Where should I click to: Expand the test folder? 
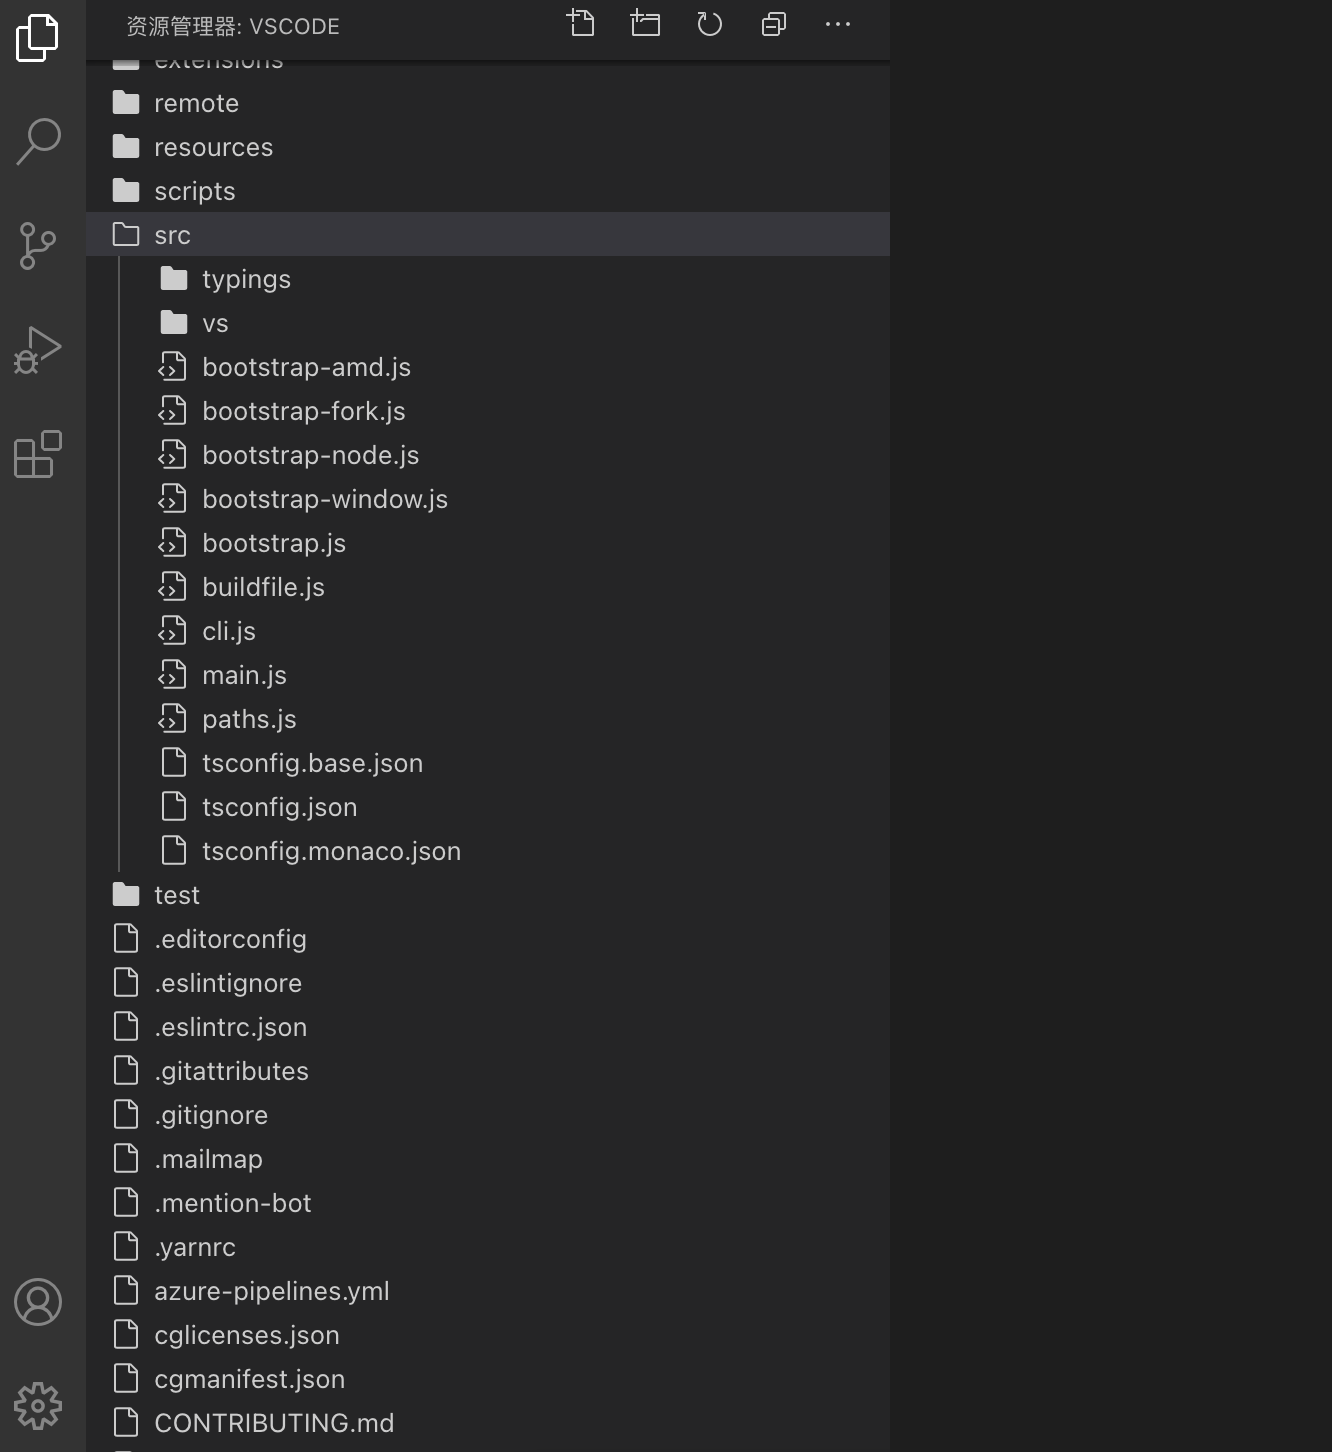point(488,895)
